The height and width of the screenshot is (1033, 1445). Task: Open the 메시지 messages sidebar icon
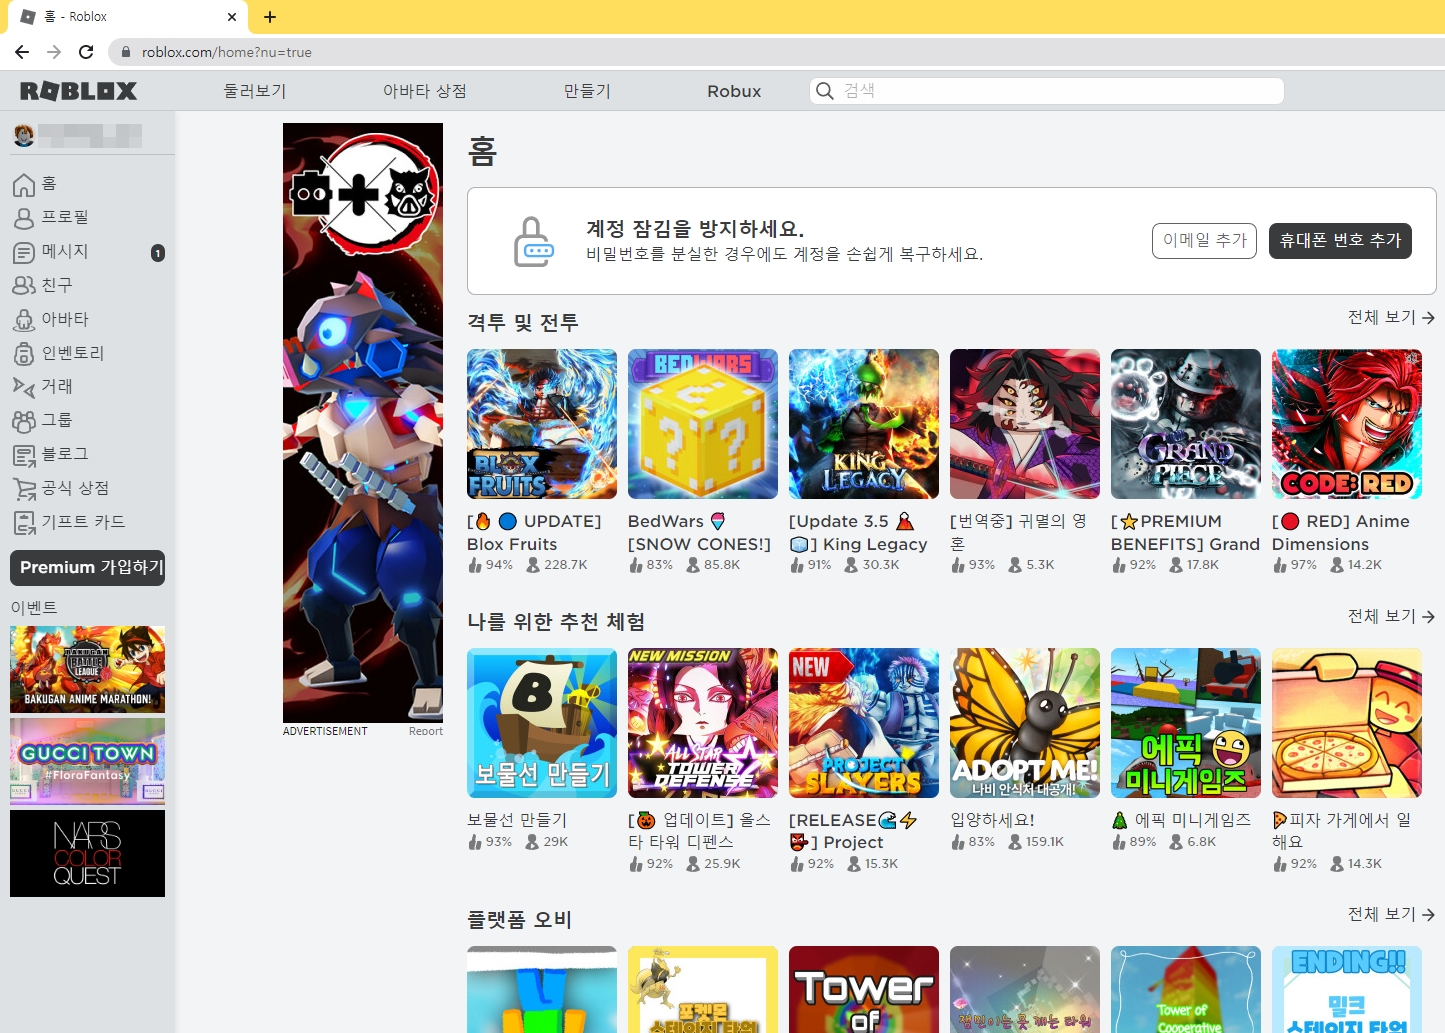(24, 252)
